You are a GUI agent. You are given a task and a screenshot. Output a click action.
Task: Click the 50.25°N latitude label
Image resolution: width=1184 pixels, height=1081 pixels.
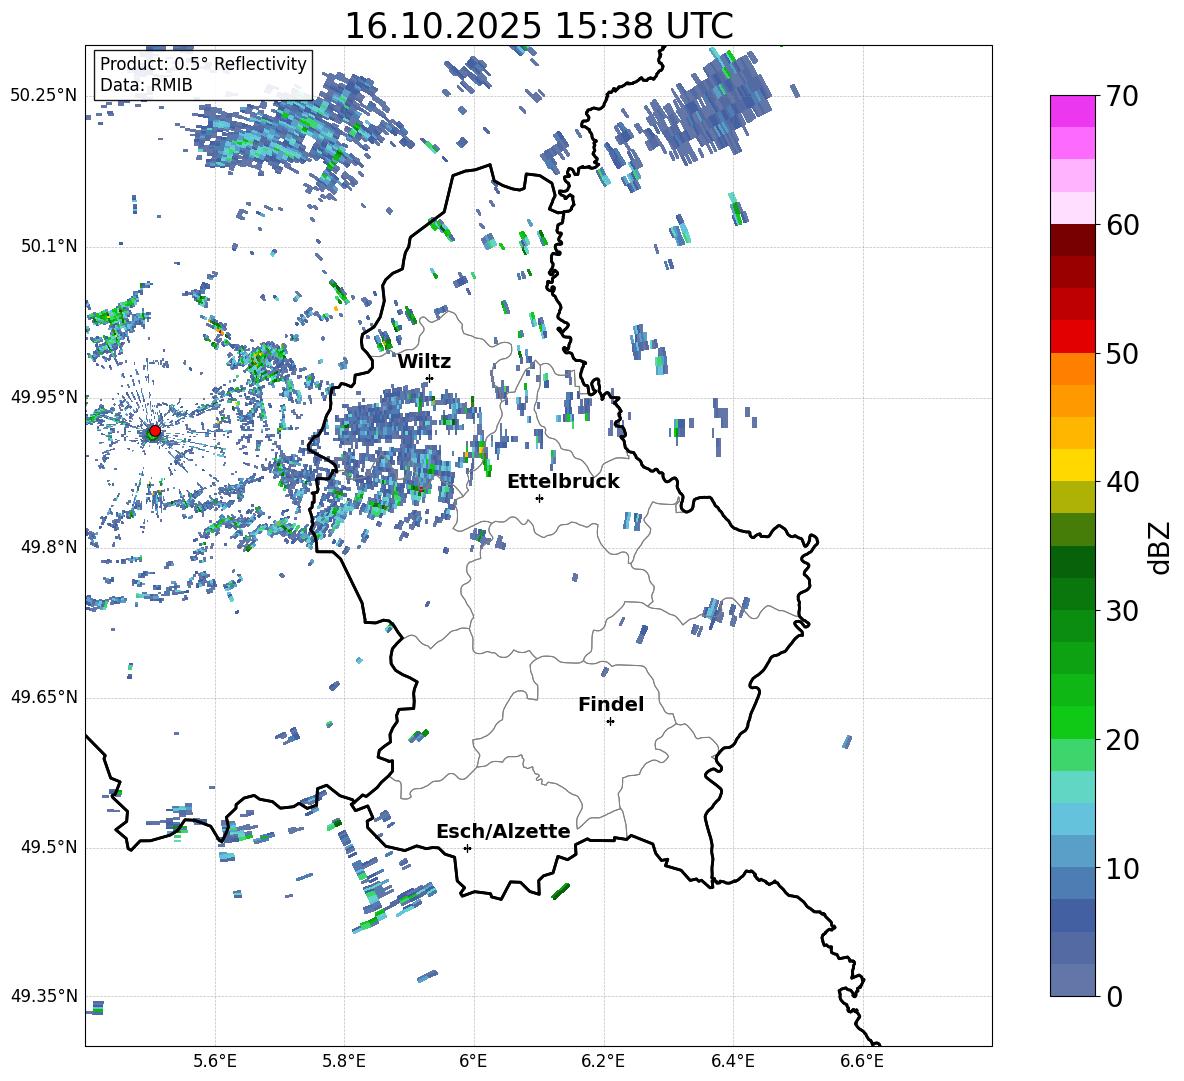point(44,96)
